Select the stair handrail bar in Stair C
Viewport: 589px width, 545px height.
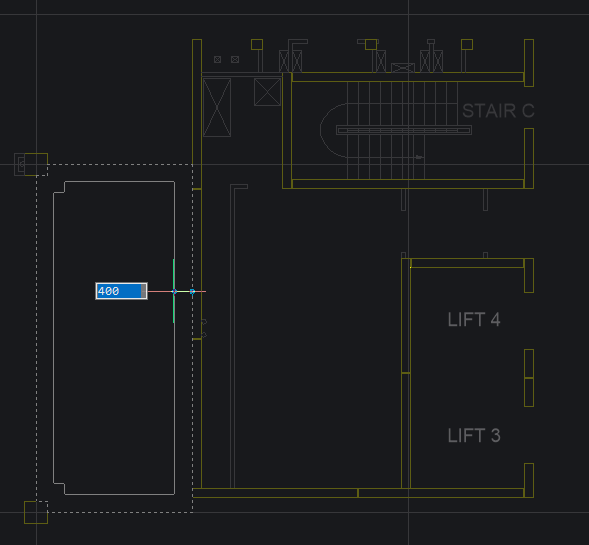[x=404, y=130]
